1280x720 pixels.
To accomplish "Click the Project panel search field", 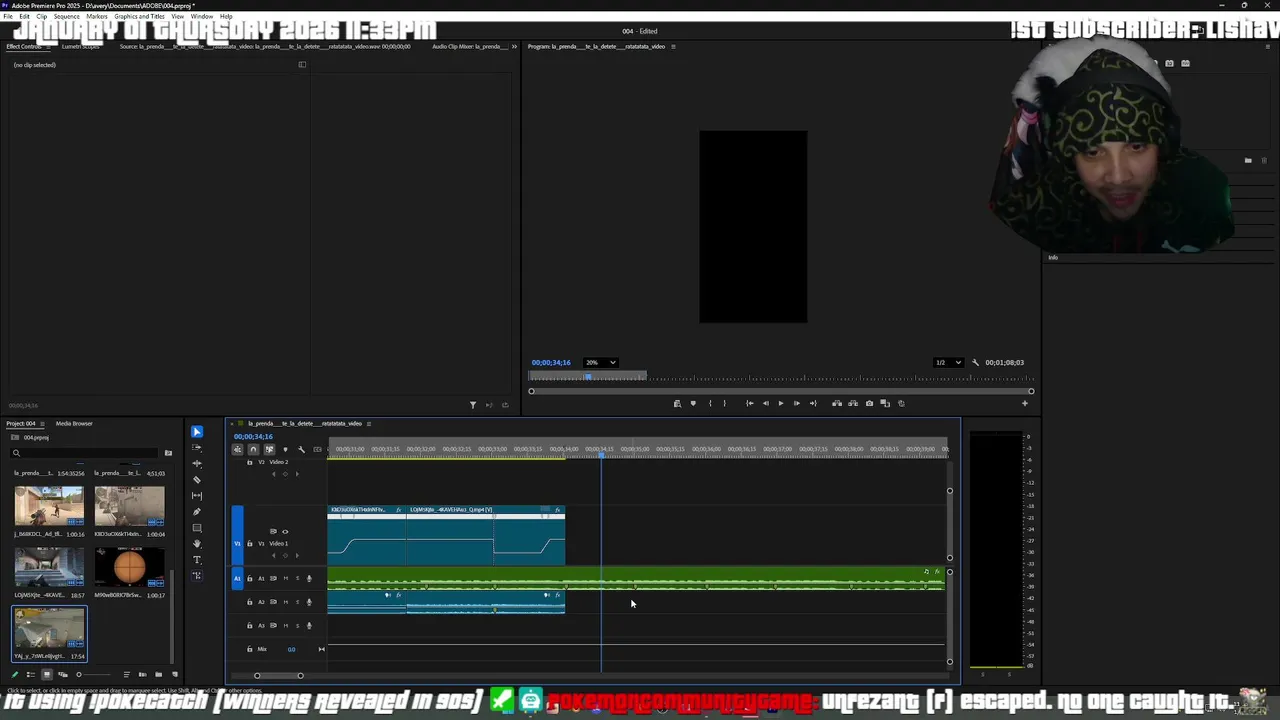I will click(85, 453).
